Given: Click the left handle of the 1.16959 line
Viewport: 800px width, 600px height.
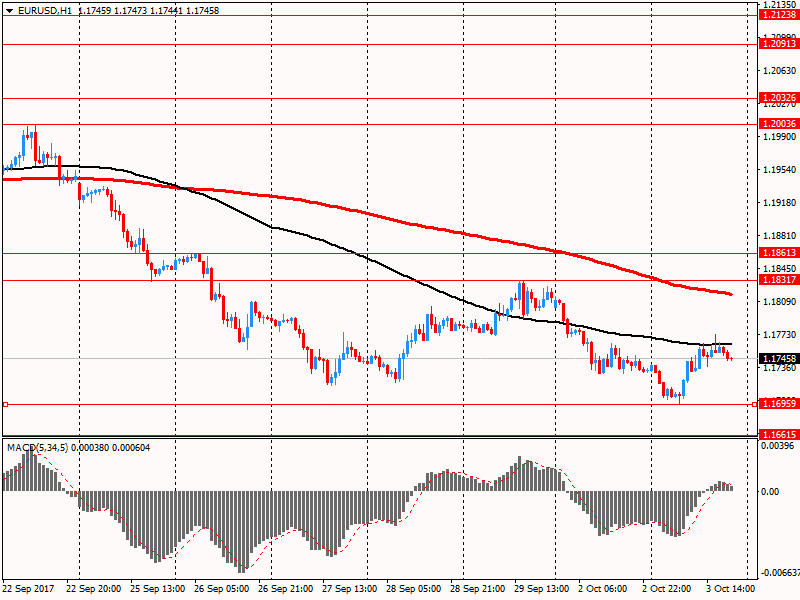Looking at the screenshot, I should tap(6, 405).
